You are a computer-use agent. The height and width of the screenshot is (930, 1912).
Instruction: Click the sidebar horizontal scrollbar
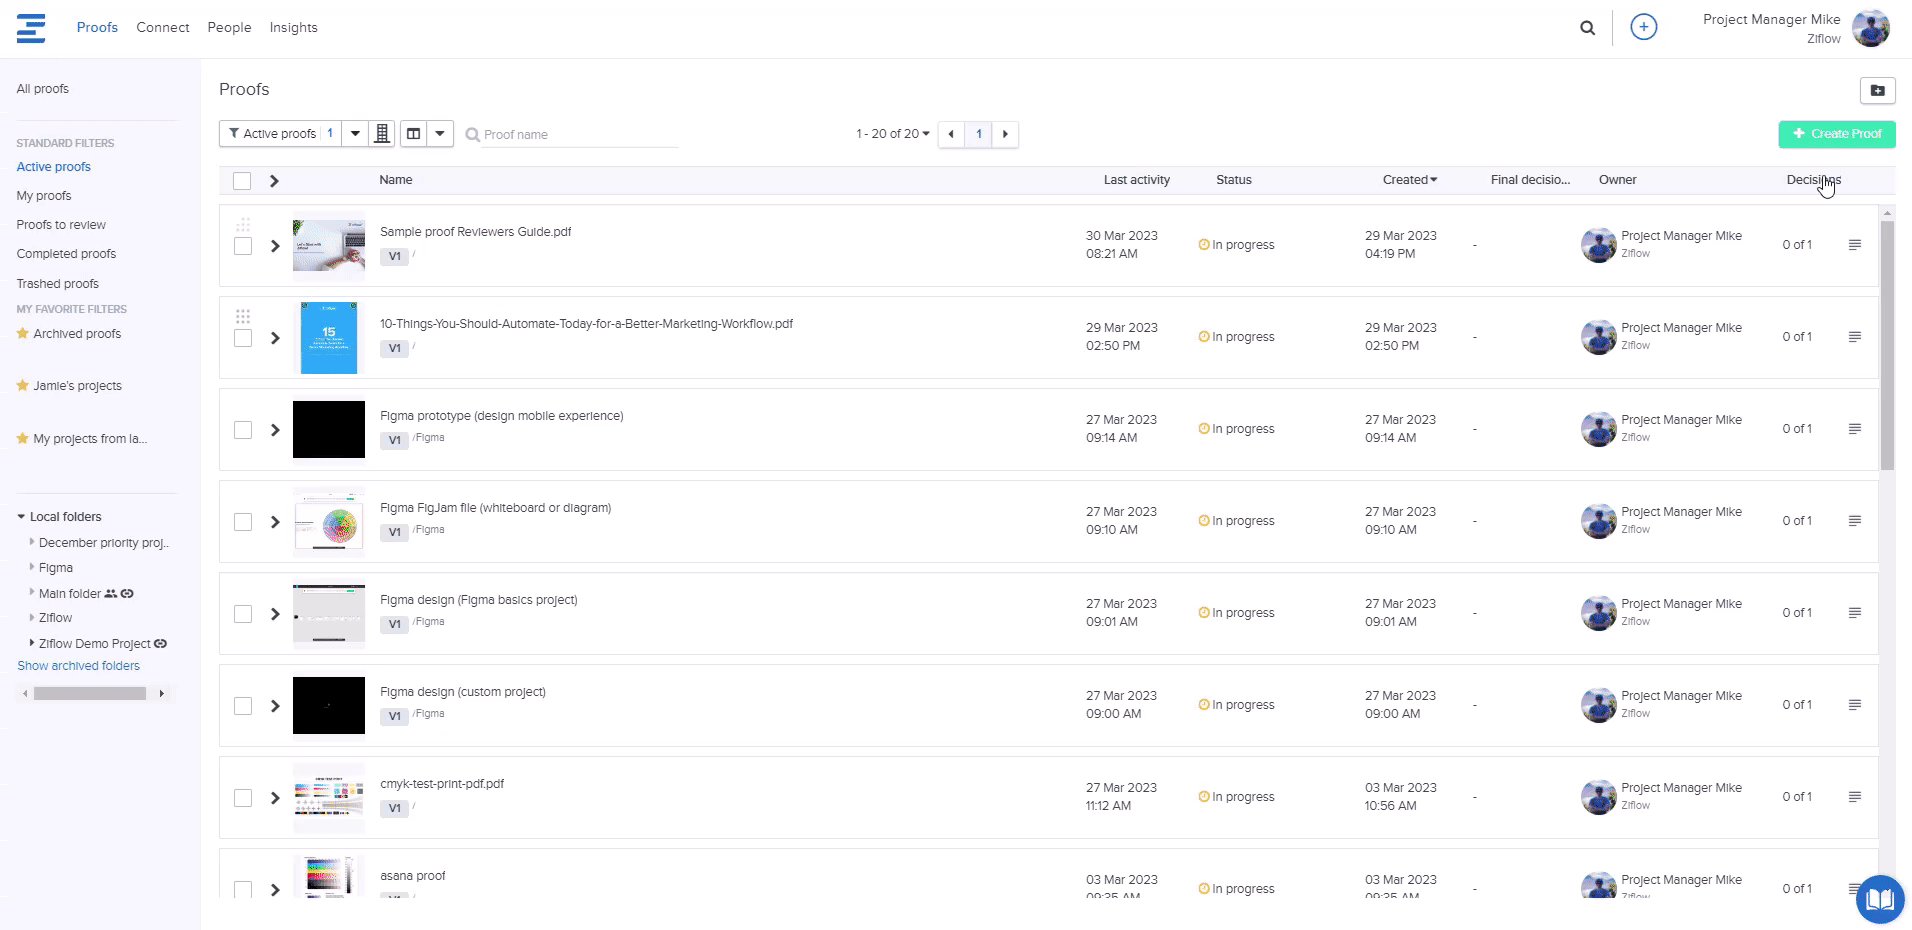90,694
